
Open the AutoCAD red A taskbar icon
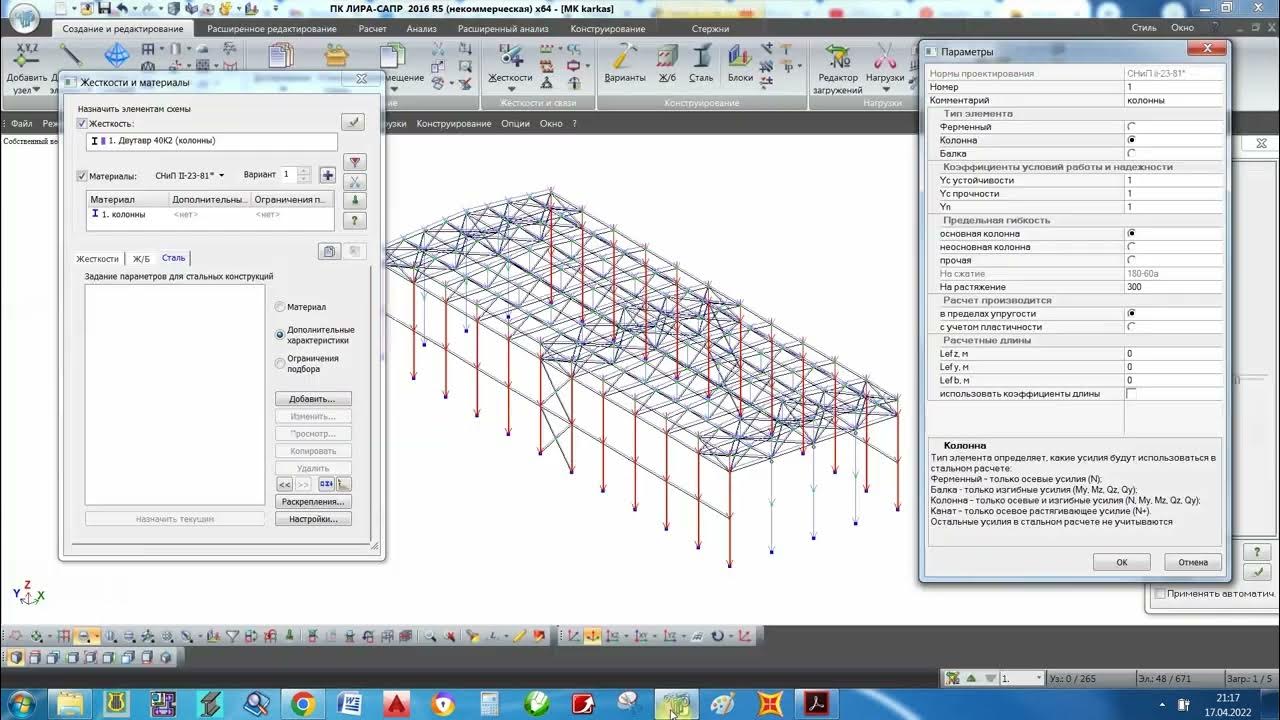pos(397,704)
